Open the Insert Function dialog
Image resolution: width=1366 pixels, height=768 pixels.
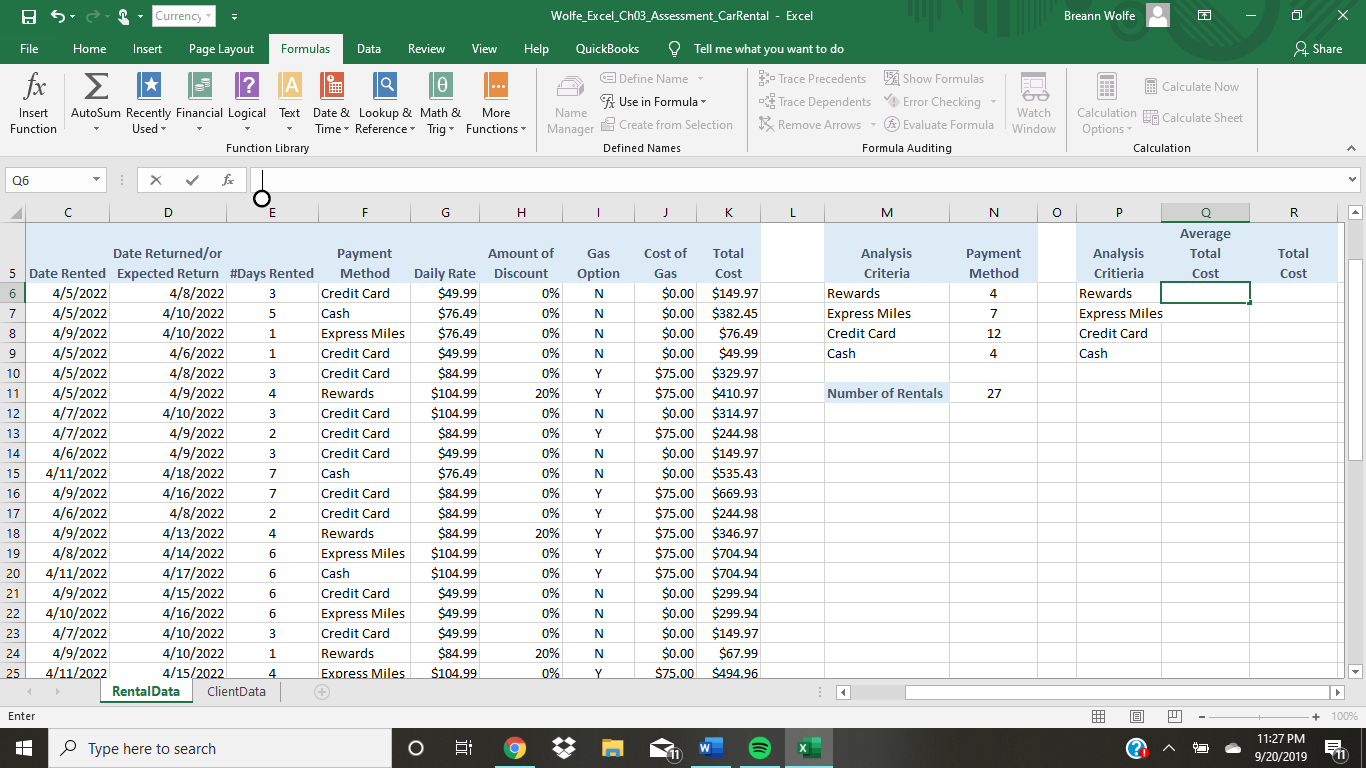click(33, 105)
